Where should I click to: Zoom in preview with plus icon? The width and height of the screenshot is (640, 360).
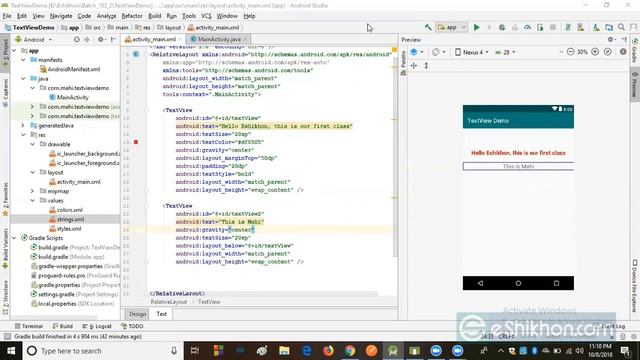pyautogui.click(x=595, y=52)
